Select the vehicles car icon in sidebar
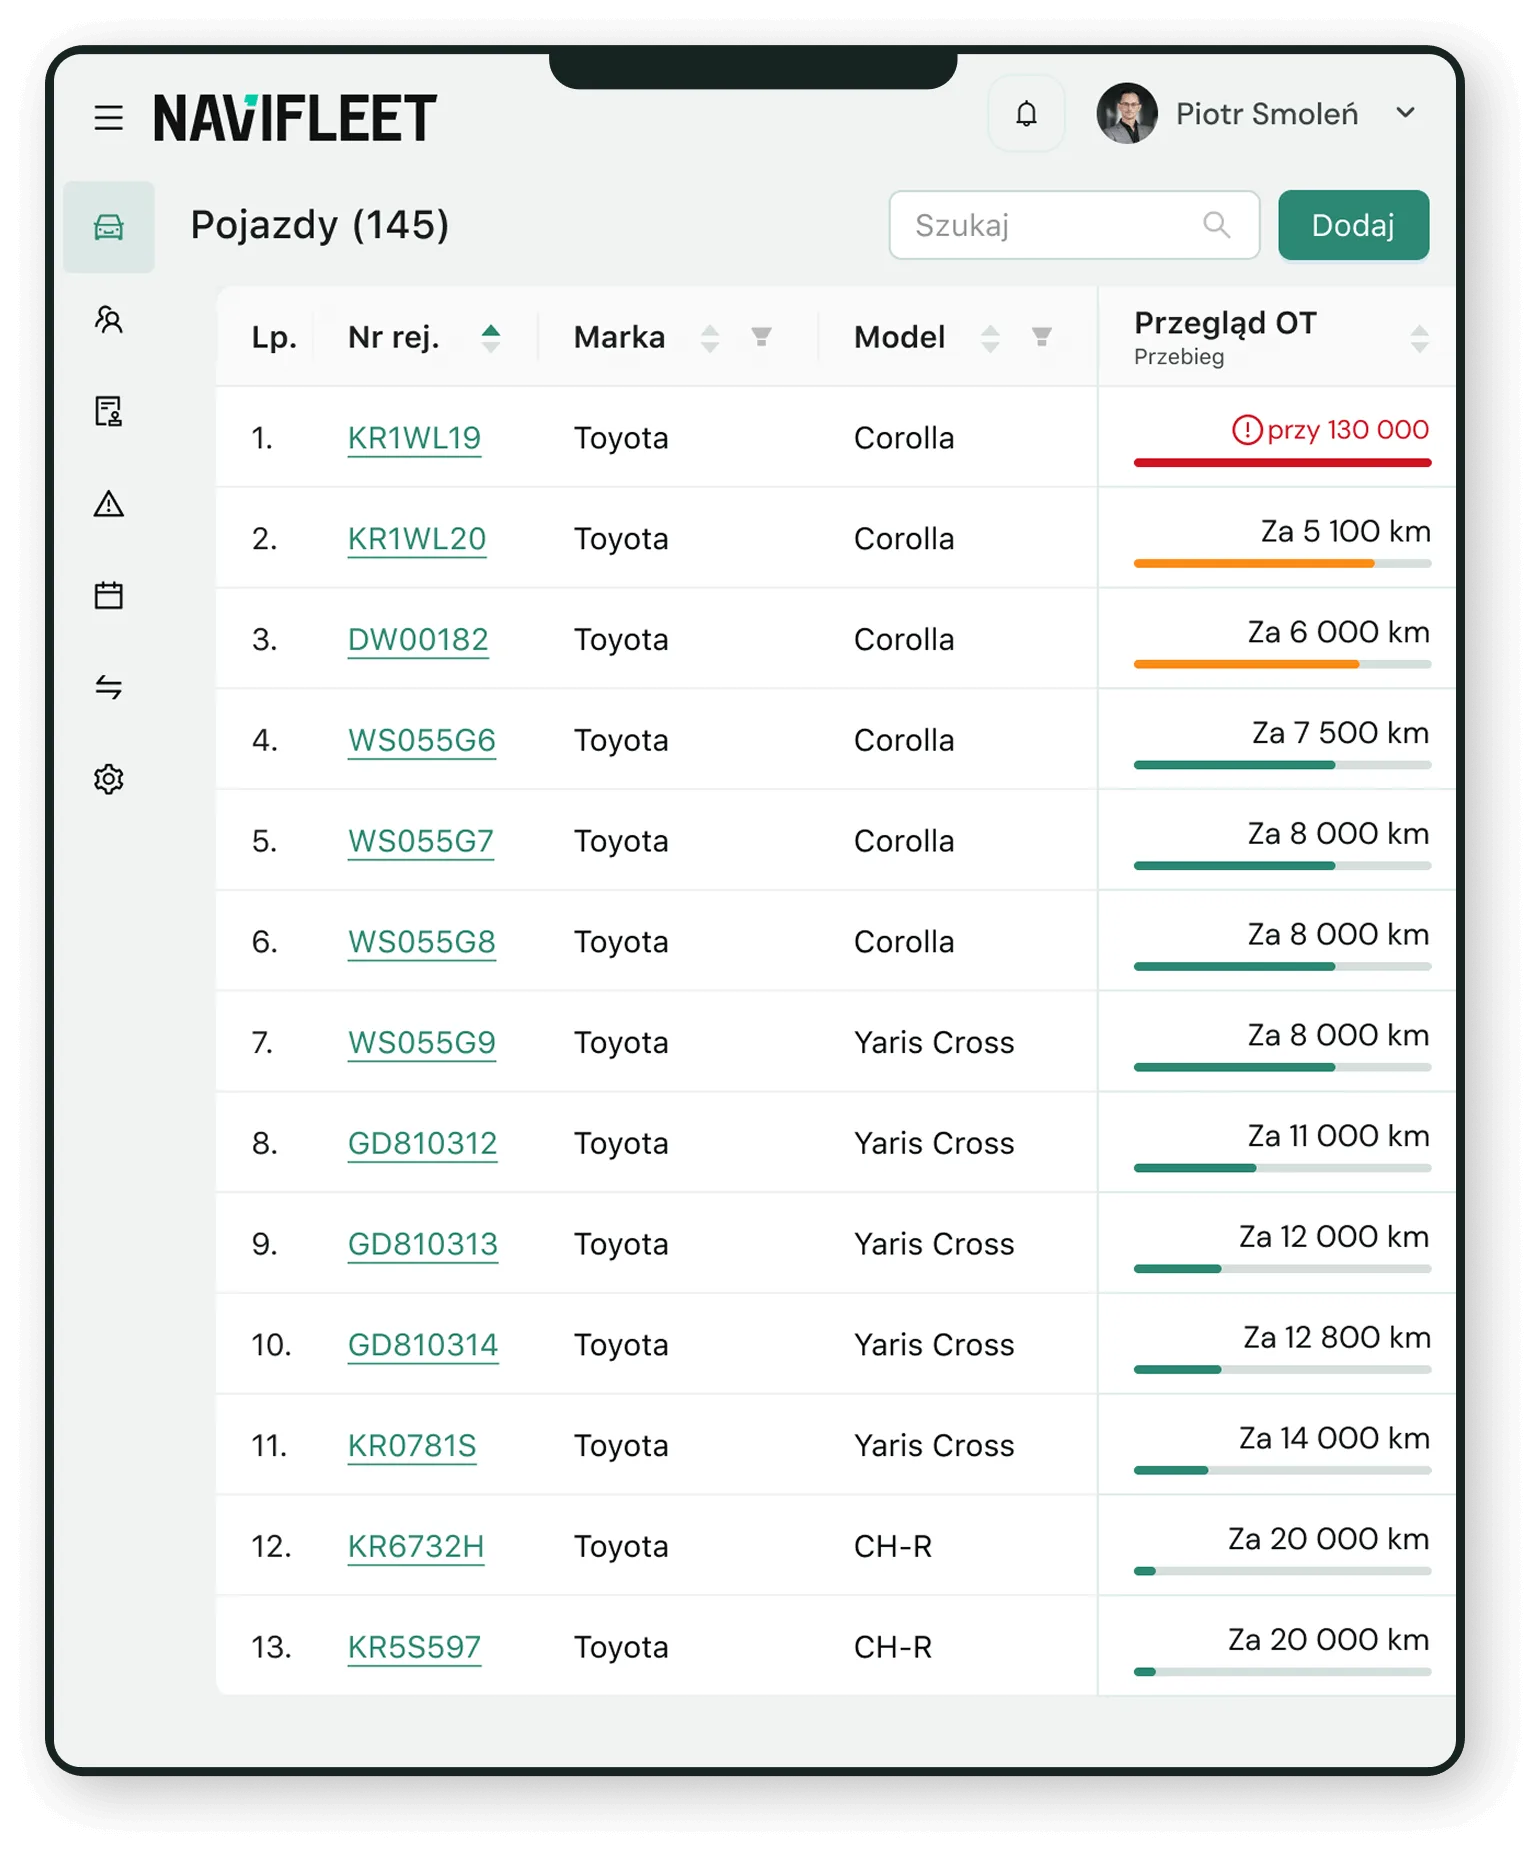Viewport: 1540px width, 1852px height. click(x=109, y=227)
